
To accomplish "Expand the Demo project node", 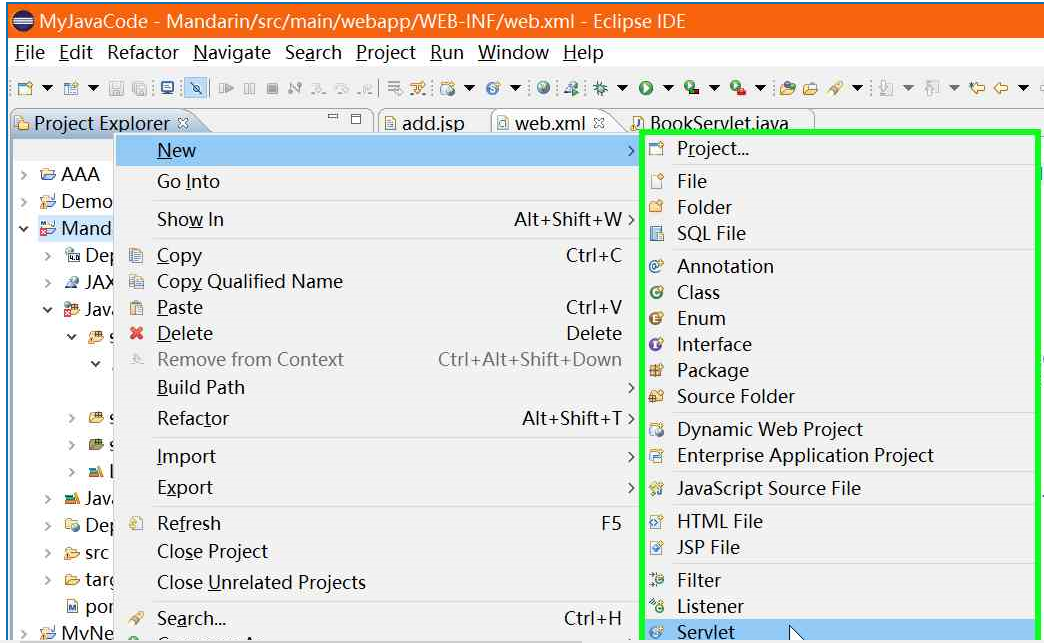I will (24, 202).
